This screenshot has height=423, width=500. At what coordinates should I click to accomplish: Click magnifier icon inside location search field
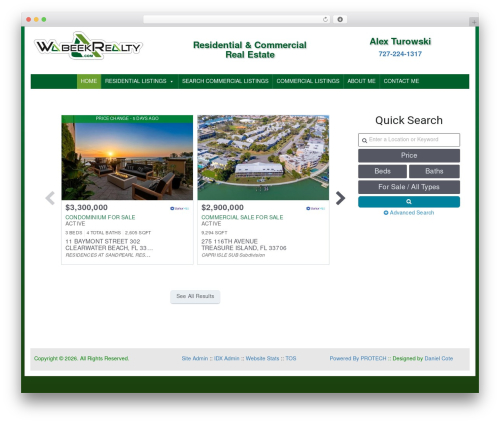[364, 140]
